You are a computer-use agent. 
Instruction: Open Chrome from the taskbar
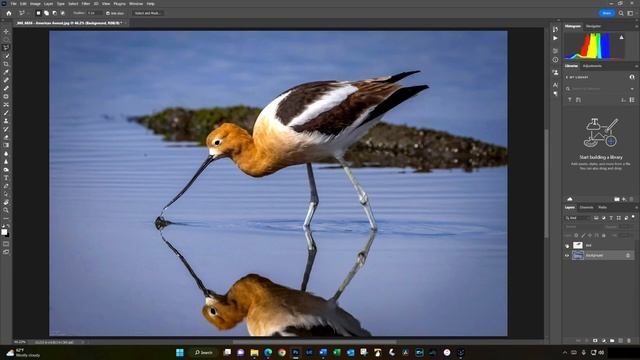[x=282, y=352]
